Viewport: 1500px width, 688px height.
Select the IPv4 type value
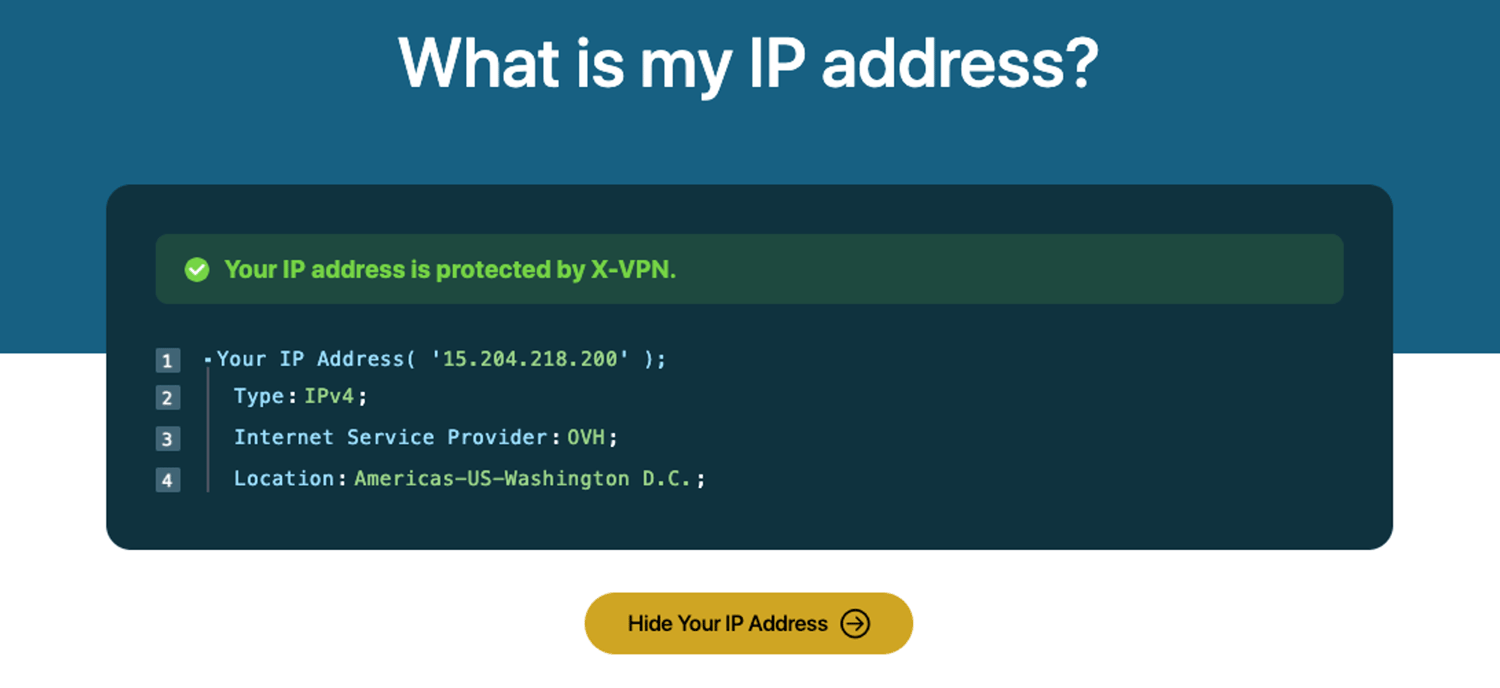click(330, 397)
